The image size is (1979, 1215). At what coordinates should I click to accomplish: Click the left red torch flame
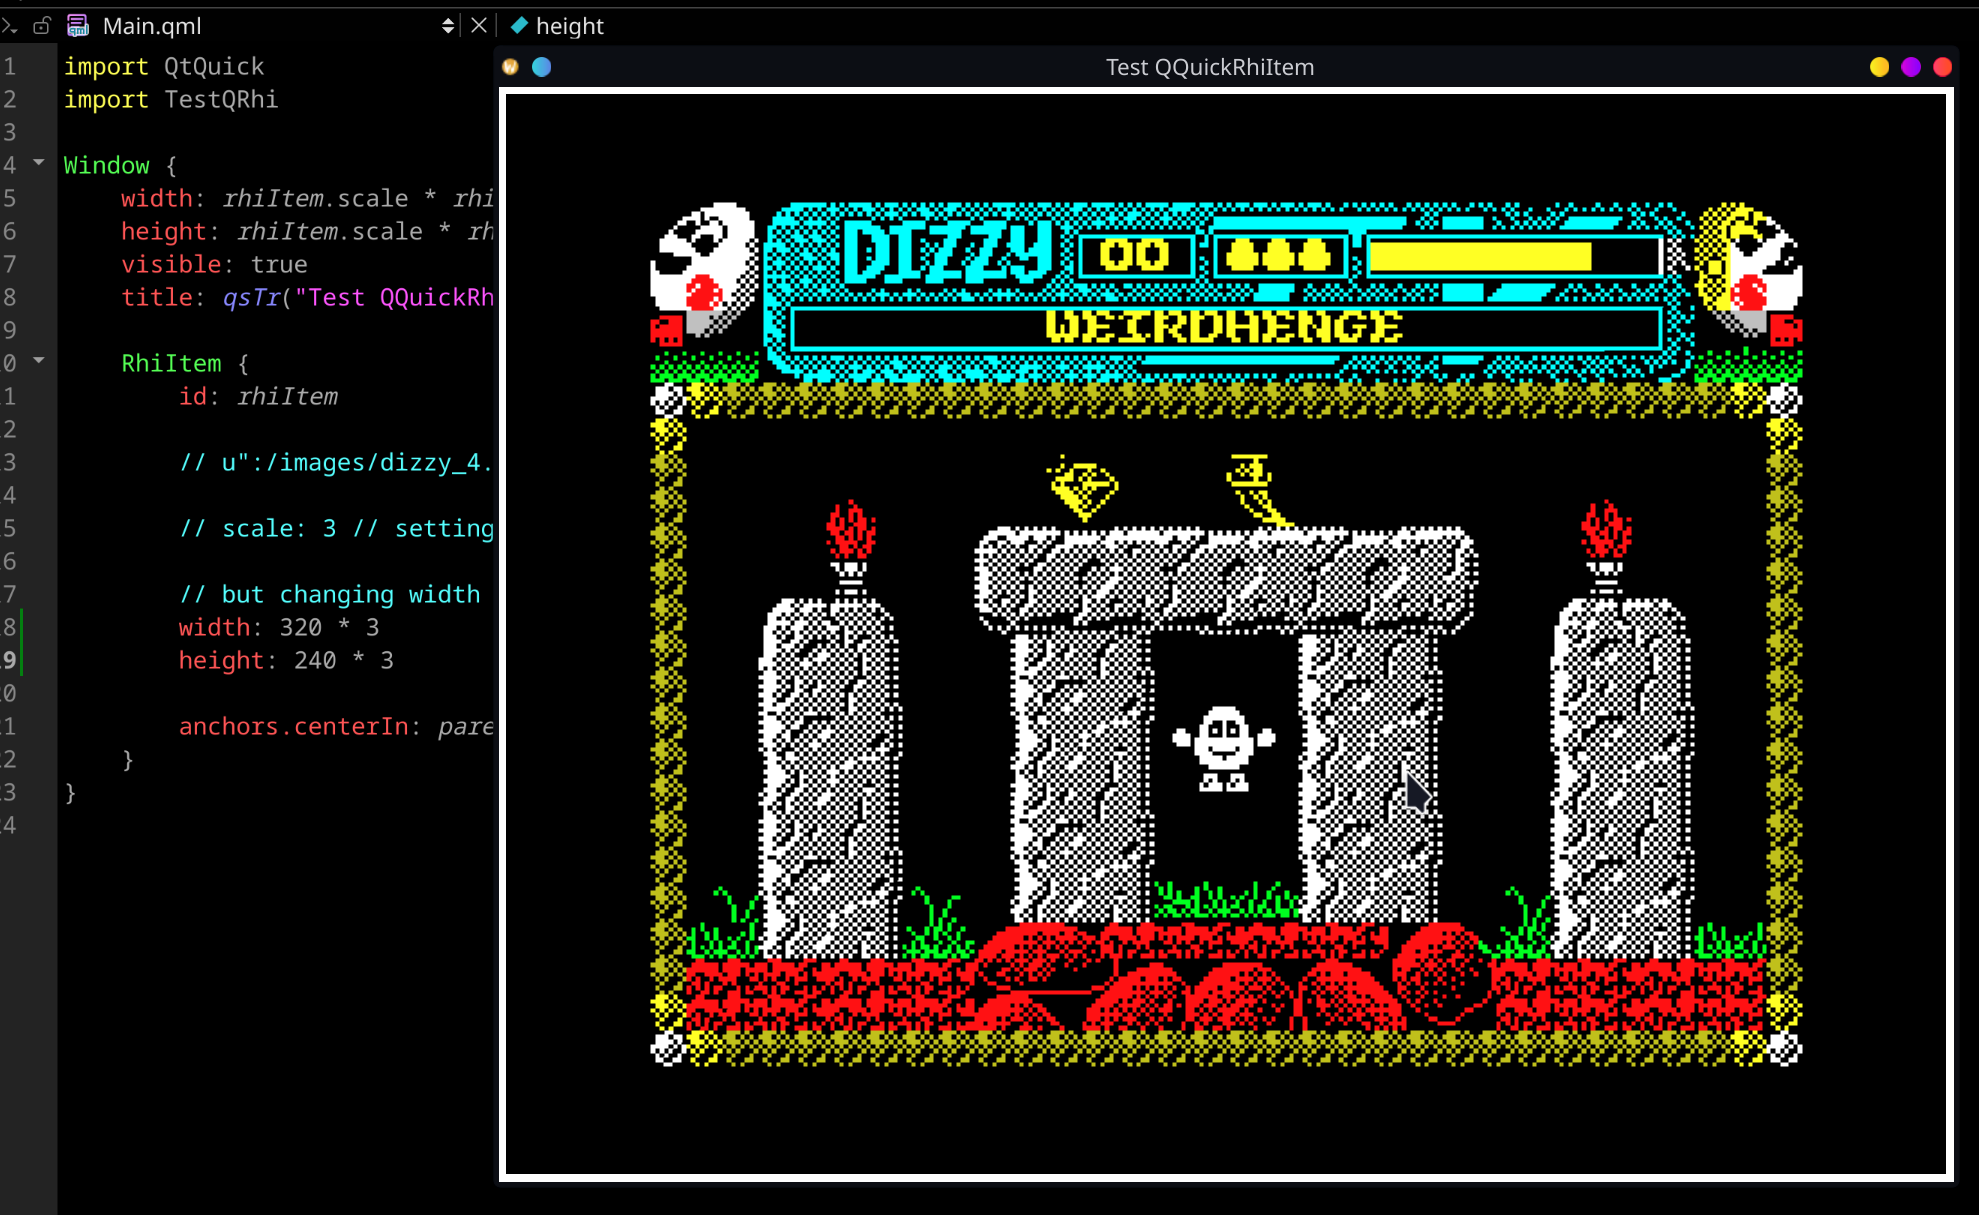[x=851, y=530]
